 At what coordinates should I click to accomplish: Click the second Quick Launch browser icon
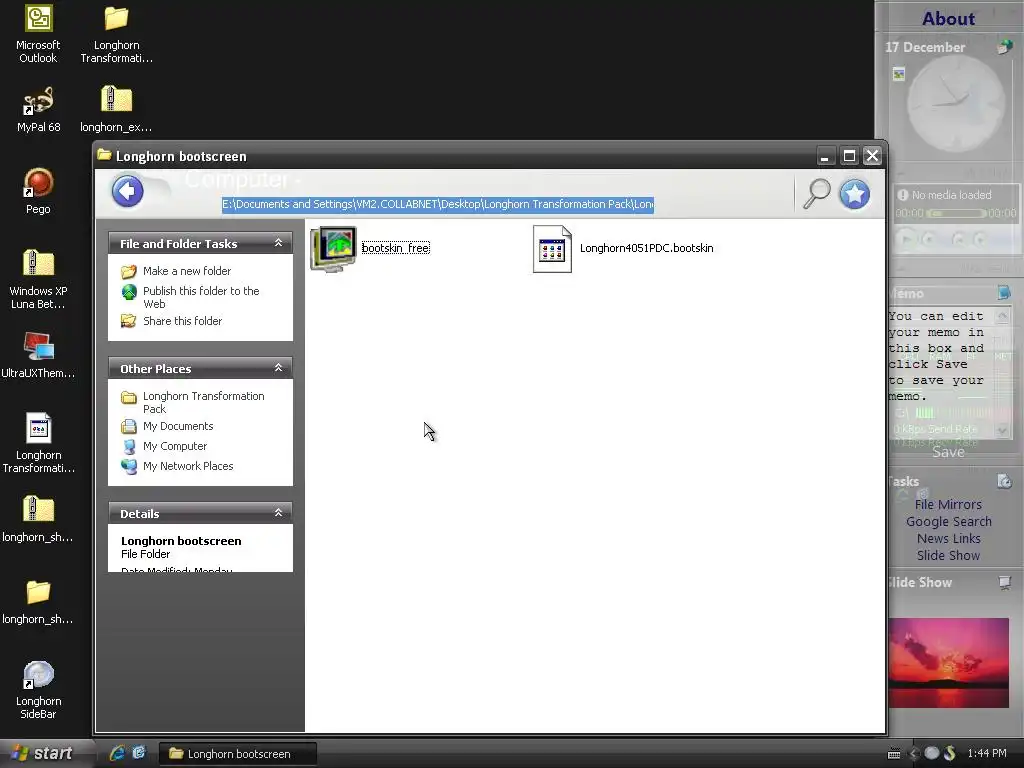pyautogui.click(x=139, y=753)
